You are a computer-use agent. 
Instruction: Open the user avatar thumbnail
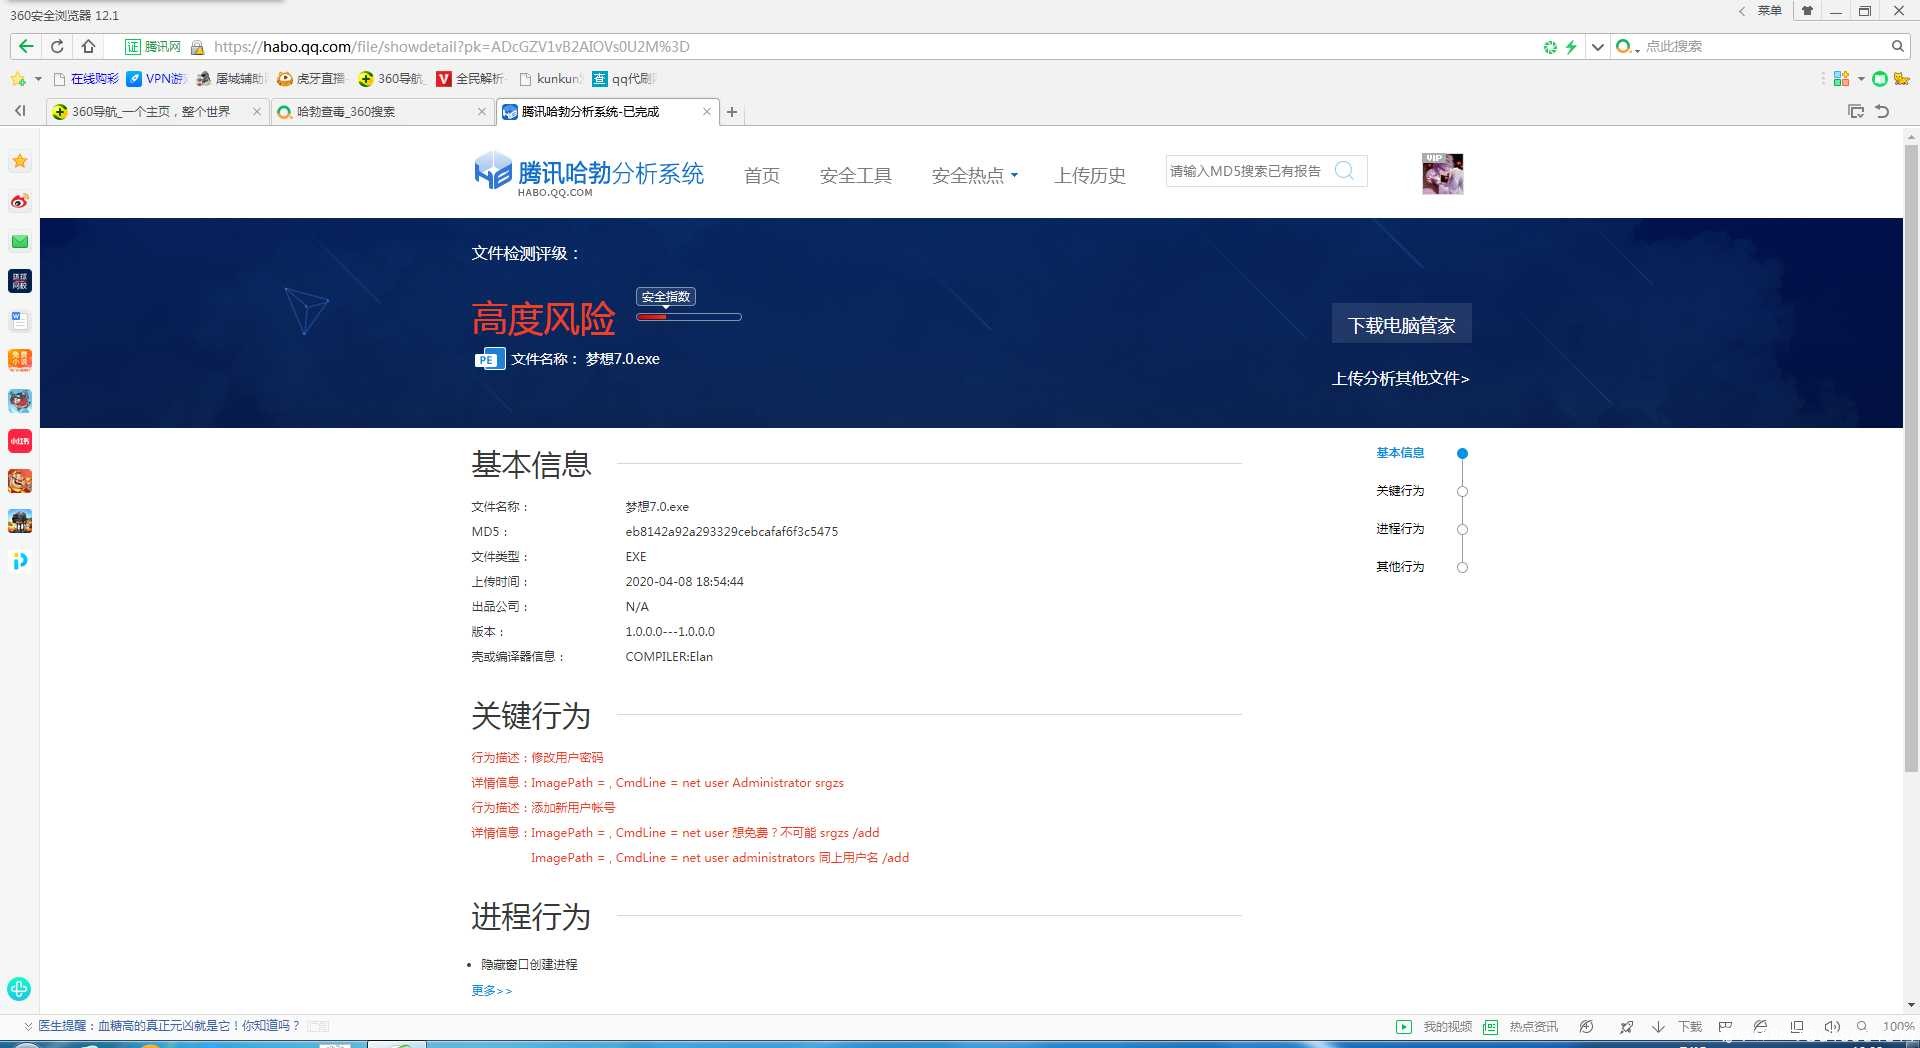pyautogui.click(x=1443, y=174)
